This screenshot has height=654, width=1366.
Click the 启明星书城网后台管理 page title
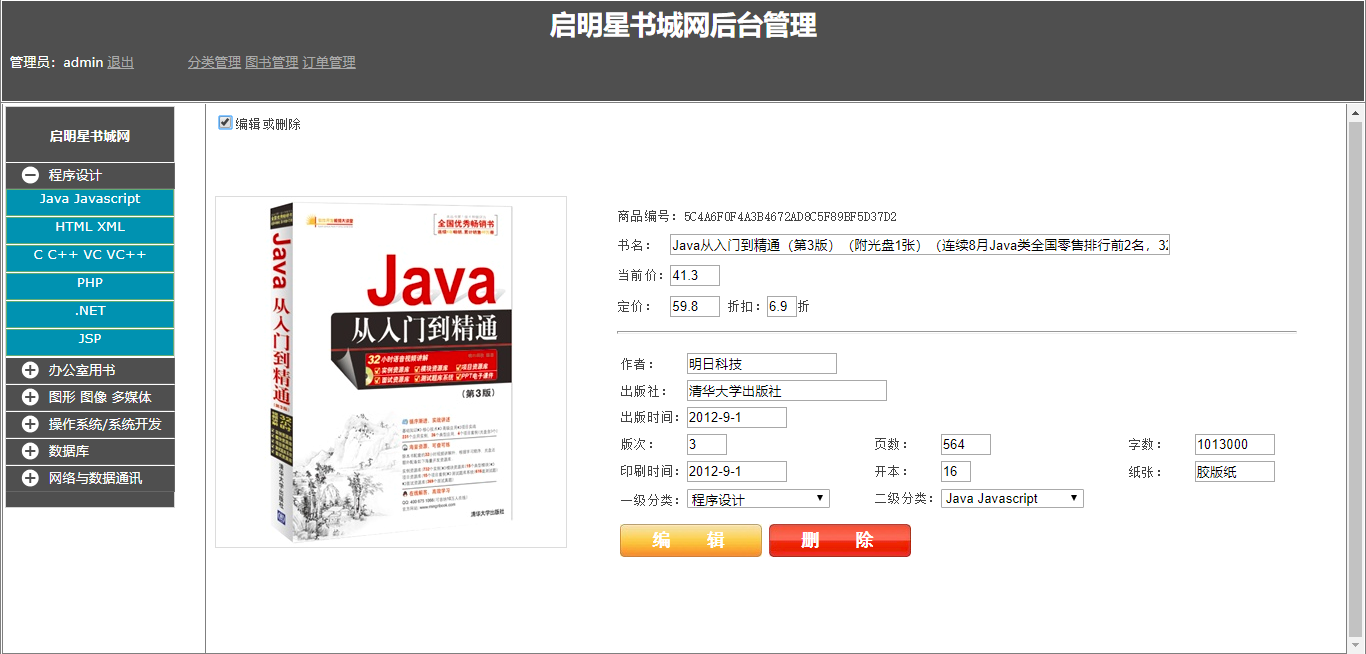(x=683, y=25)
